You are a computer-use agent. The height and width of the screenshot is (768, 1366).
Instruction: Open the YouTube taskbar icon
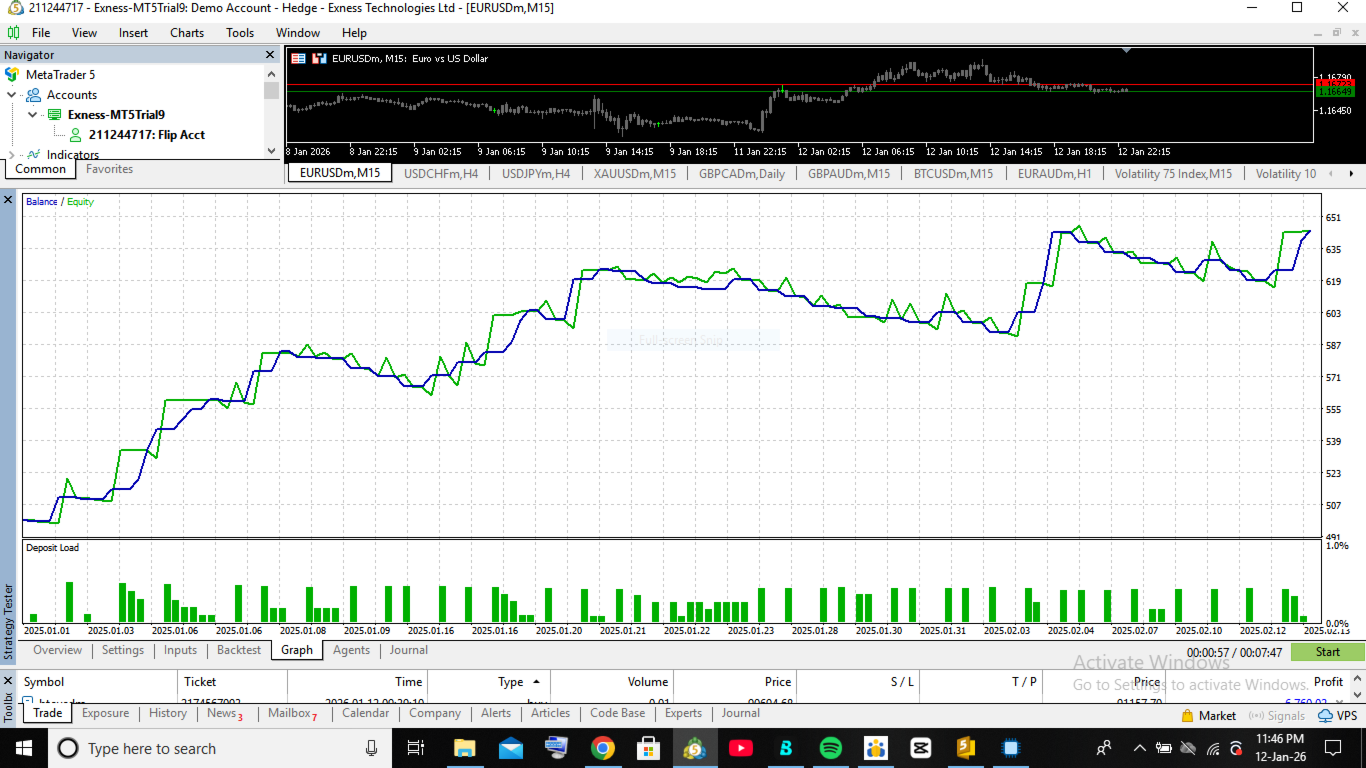(740, 748)
